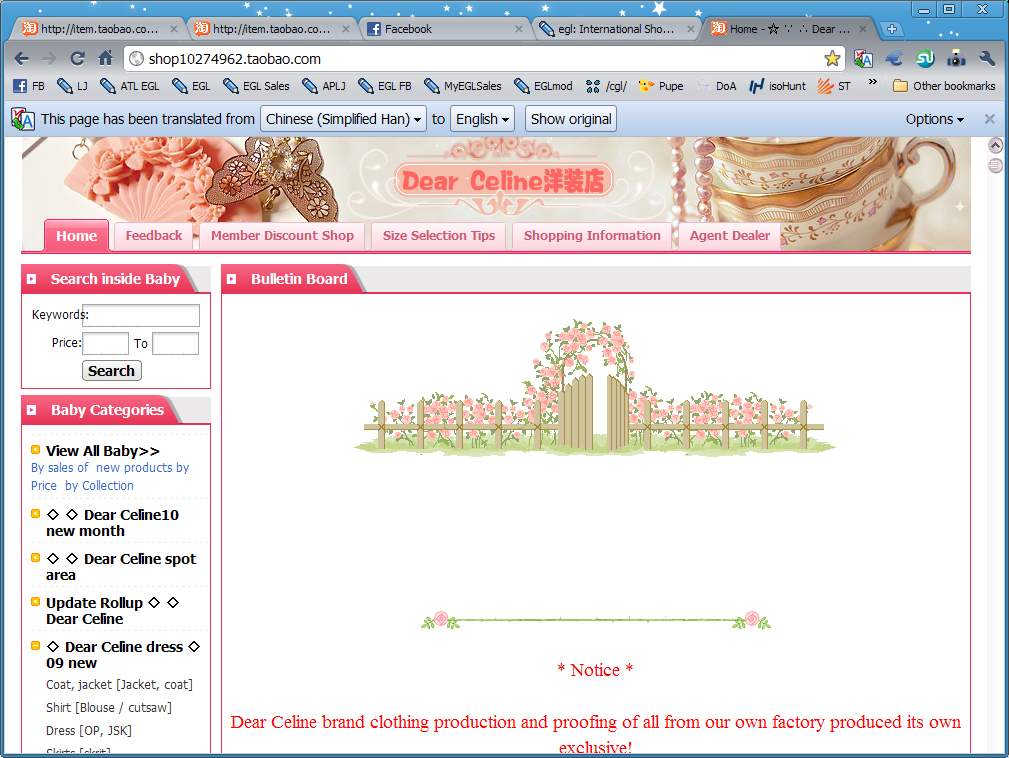
Task: Click the Dear Celine shop banner logo
Action: click(503, 181)
